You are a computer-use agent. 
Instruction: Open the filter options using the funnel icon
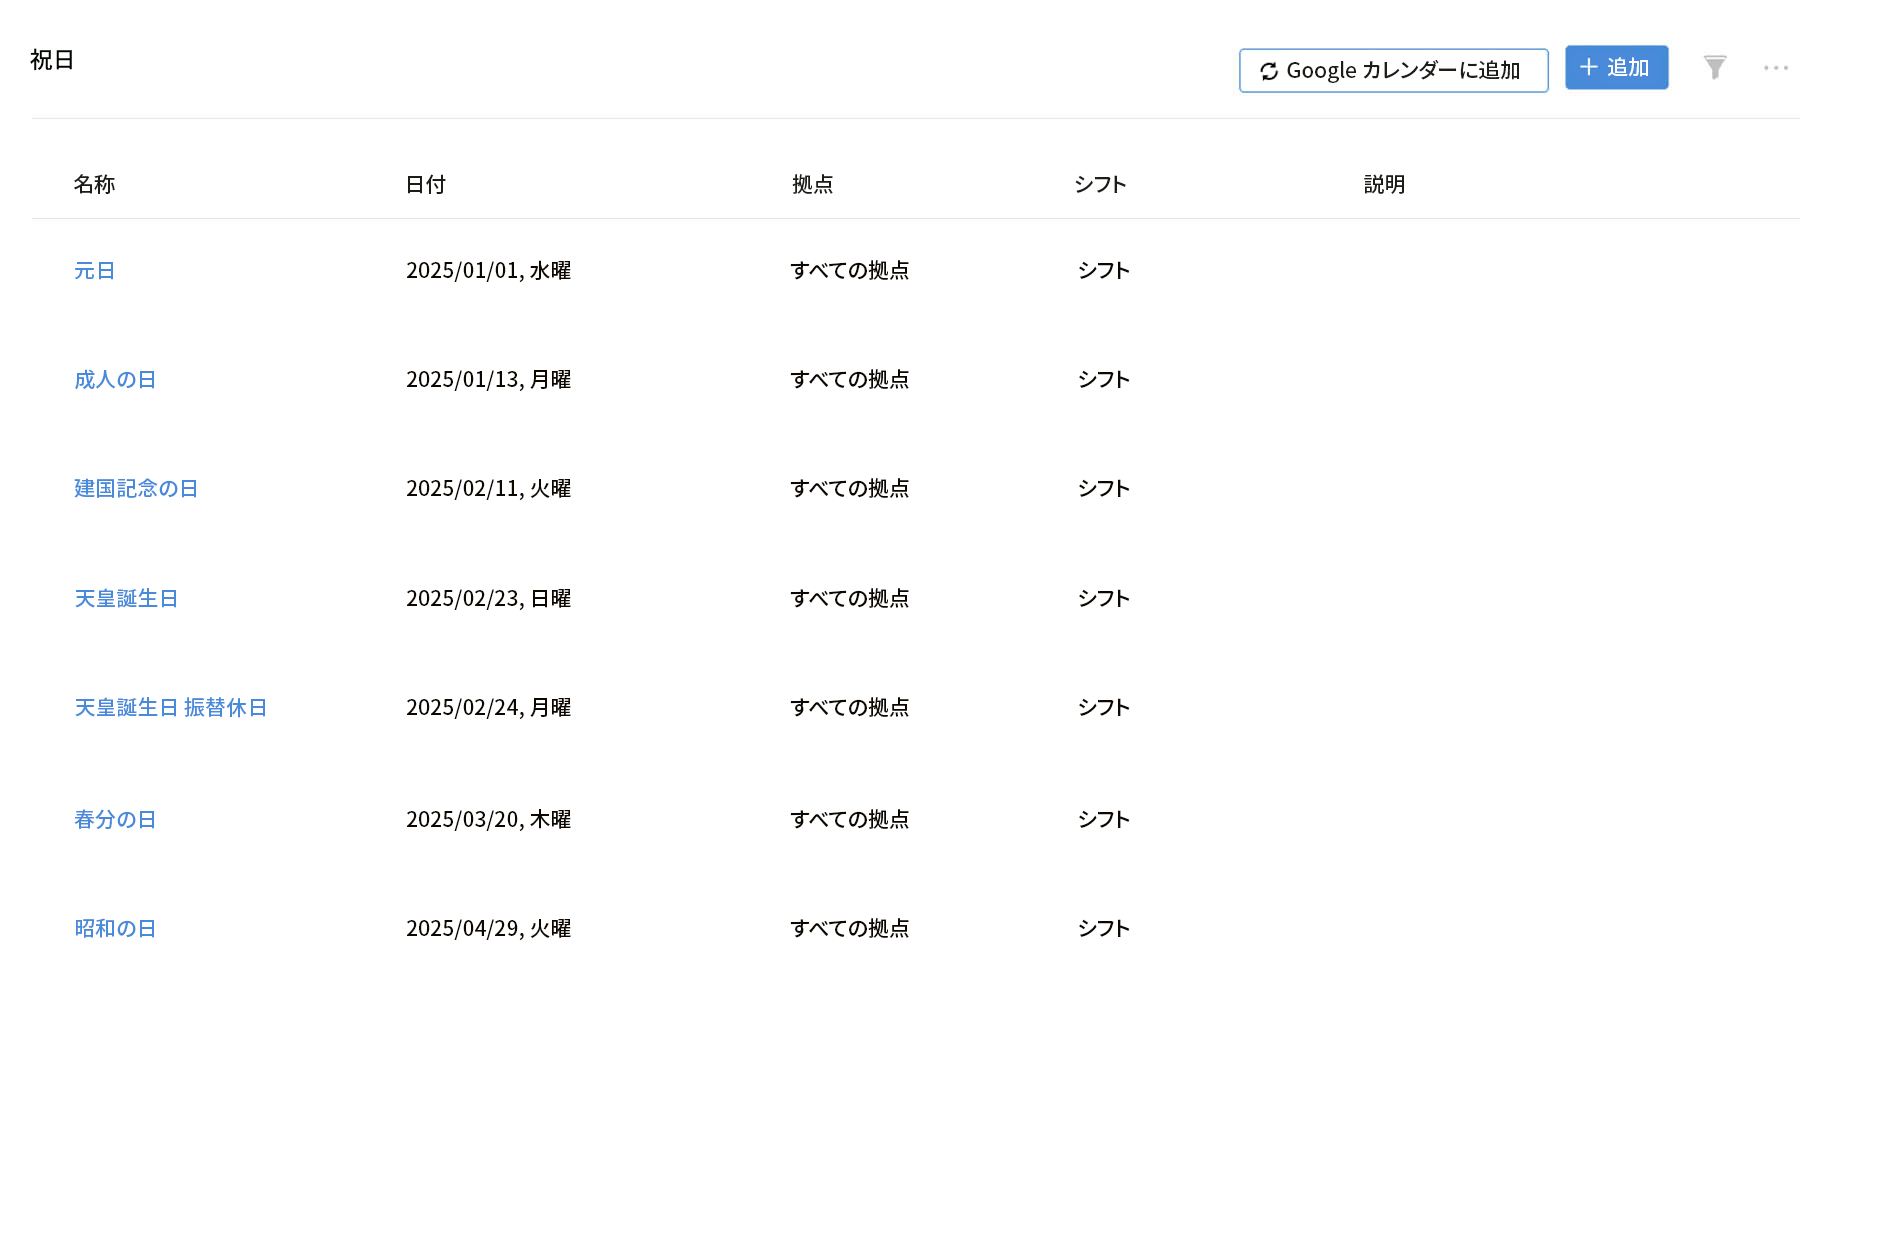coord(1714,66)
